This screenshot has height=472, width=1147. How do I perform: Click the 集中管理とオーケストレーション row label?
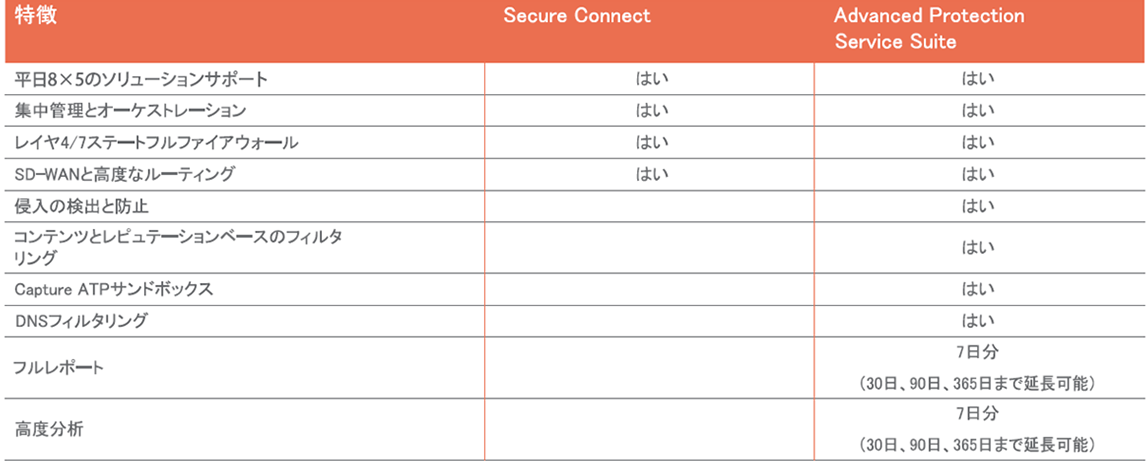tap(130, 111)
